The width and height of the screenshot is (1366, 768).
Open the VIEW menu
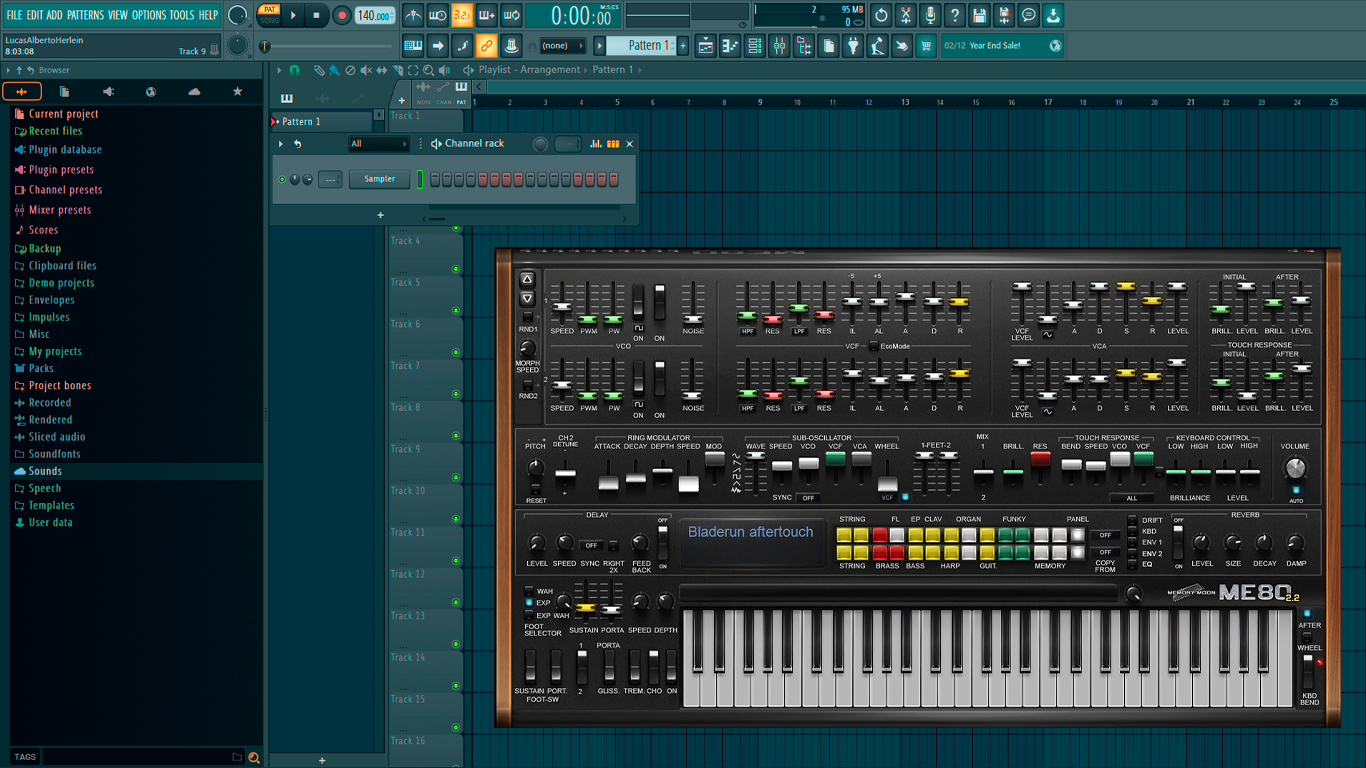tap(118, 15)
